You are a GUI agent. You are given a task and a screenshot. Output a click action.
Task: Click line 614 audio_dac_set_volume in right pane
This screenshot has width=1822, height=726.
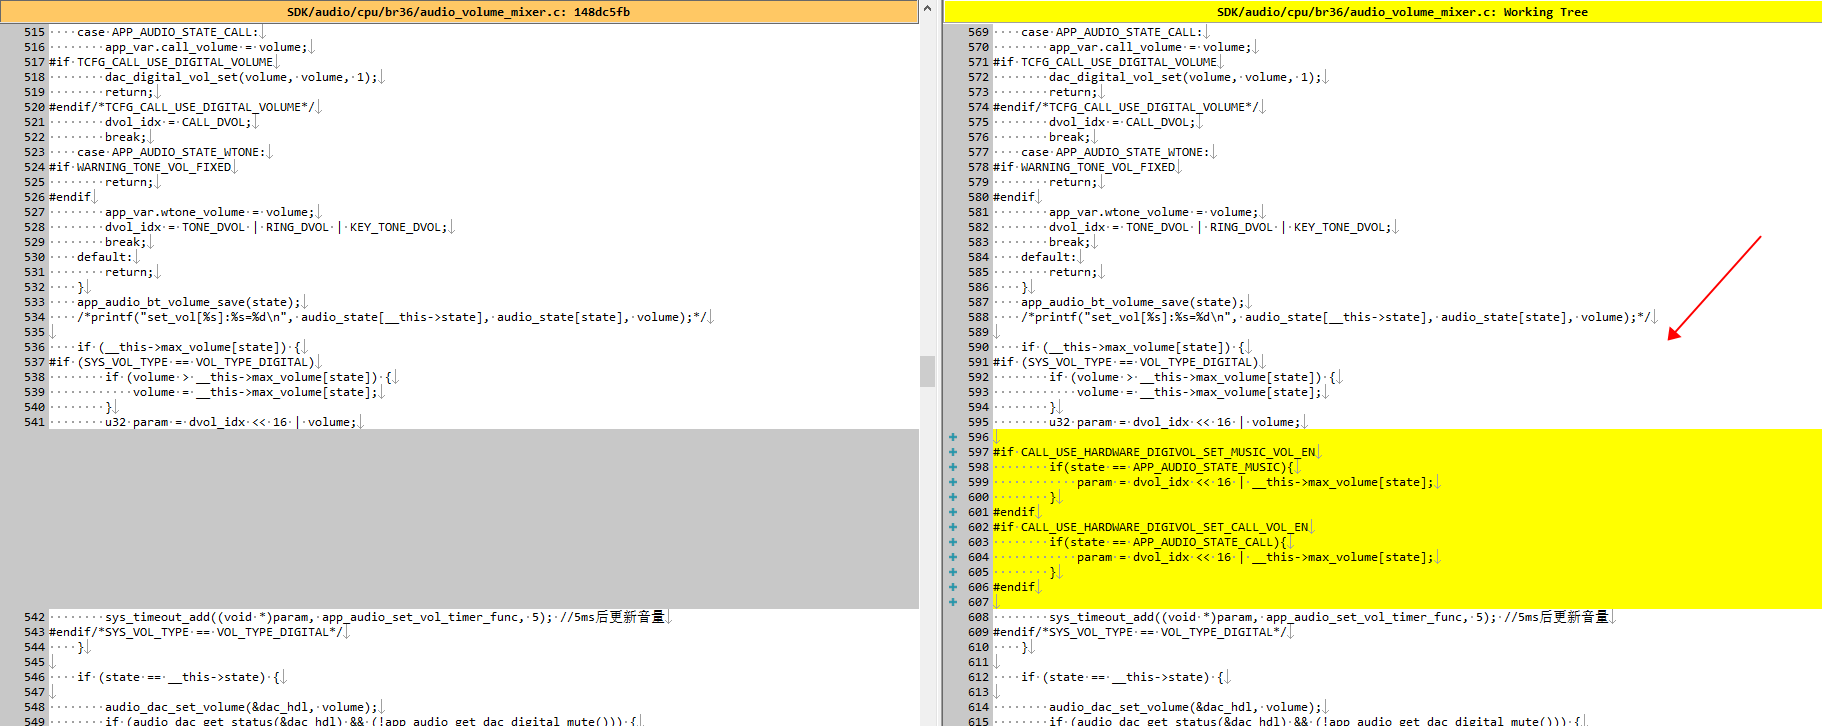tap(1185, 707)
